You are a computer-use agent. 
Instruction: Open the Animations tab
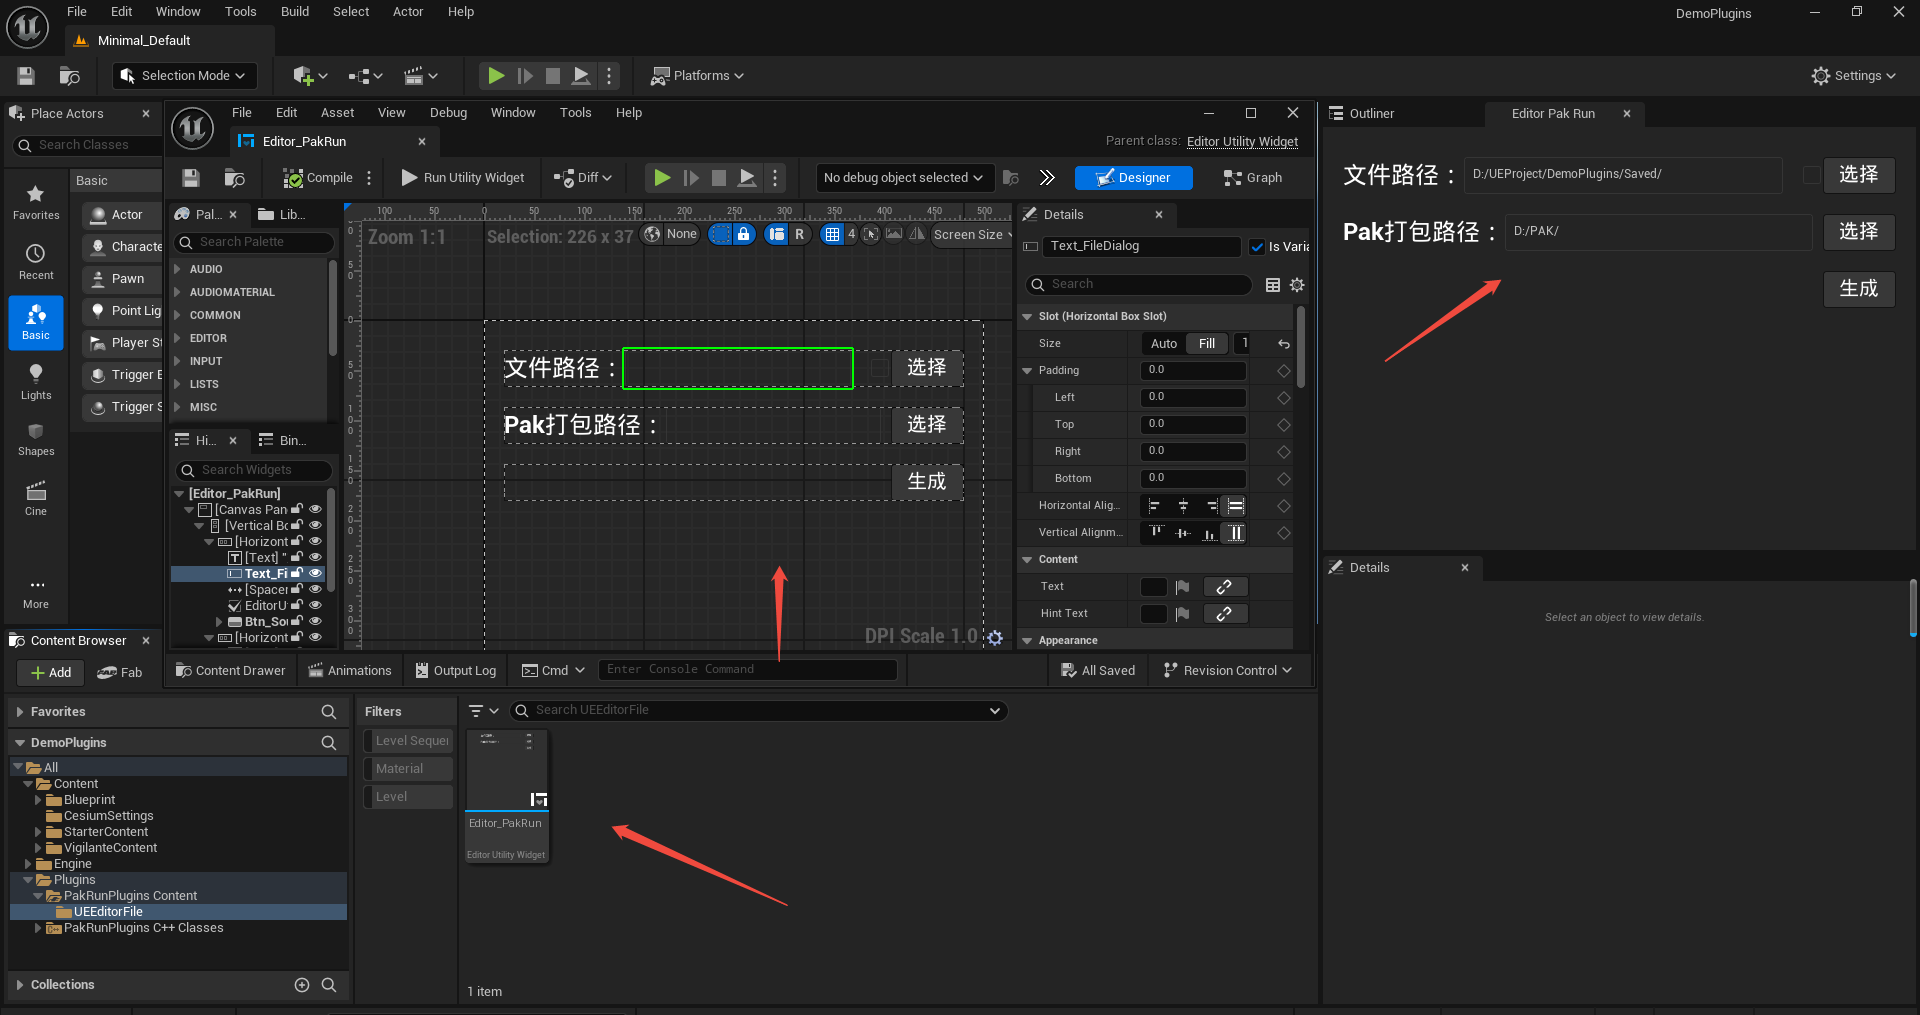tap(350, 671)
